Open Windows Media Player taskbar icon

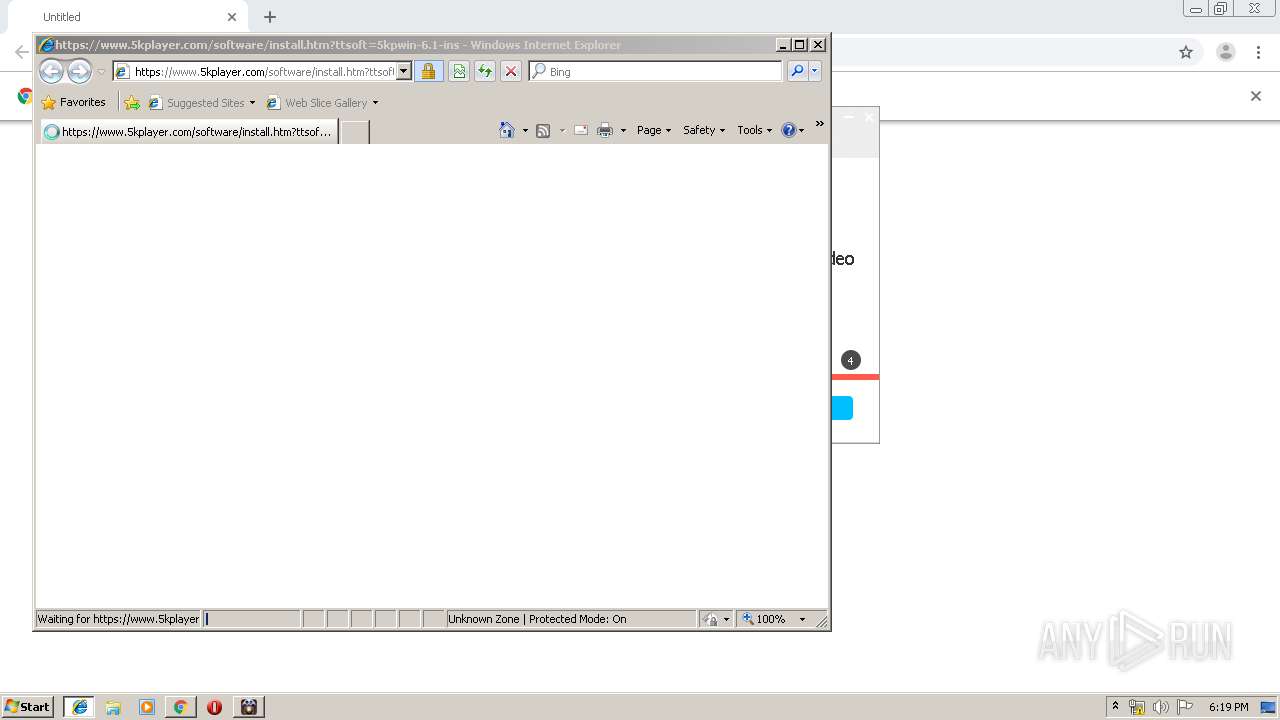coord(147,707)
